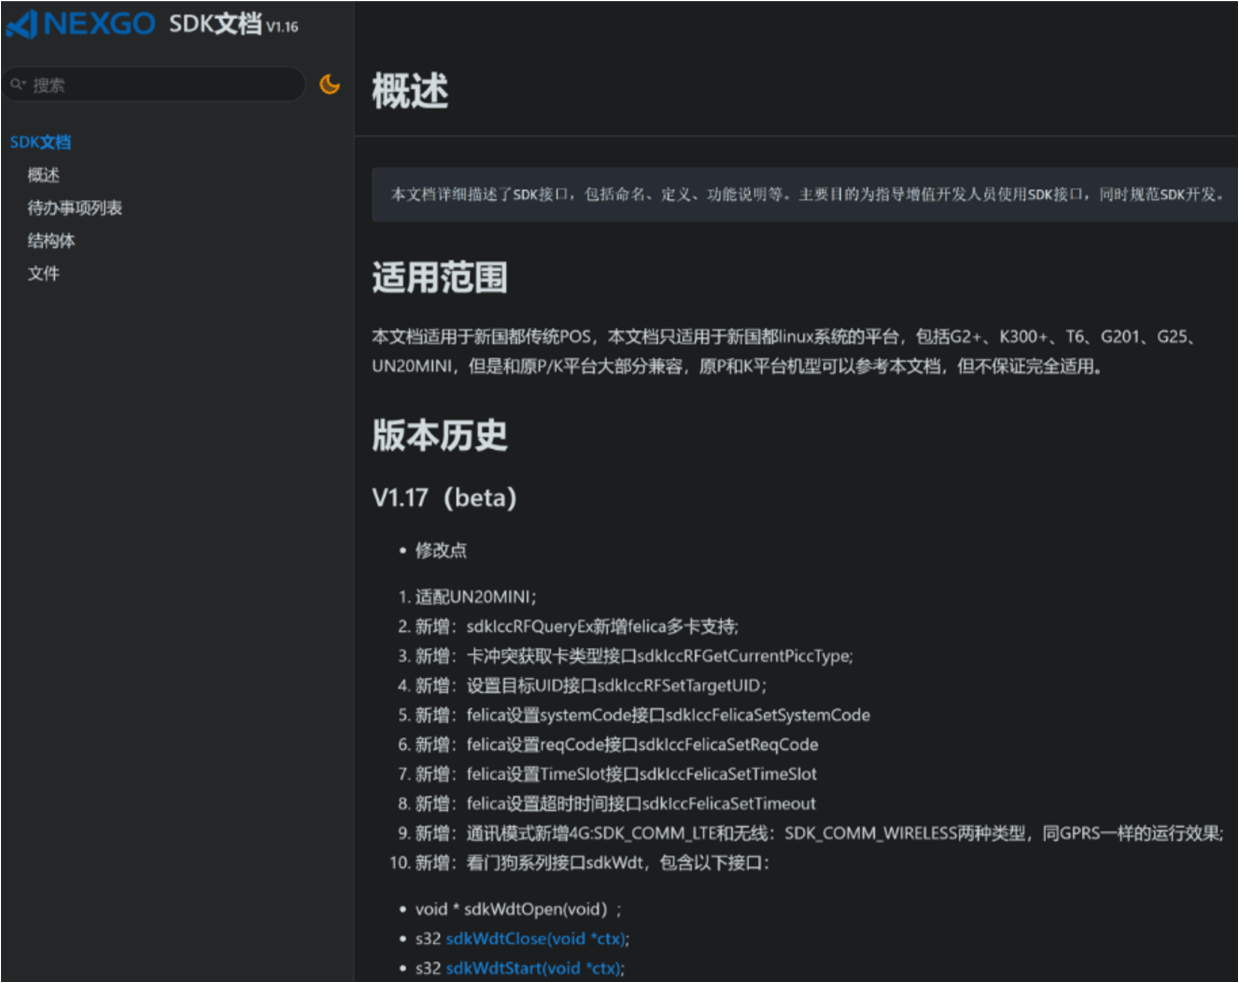Image resolution: width=1239 pixels, height=983 pixels.
Task: Click the V1.17 (beta) version heading
Action: pyautogui.click(x=444, y=497)
